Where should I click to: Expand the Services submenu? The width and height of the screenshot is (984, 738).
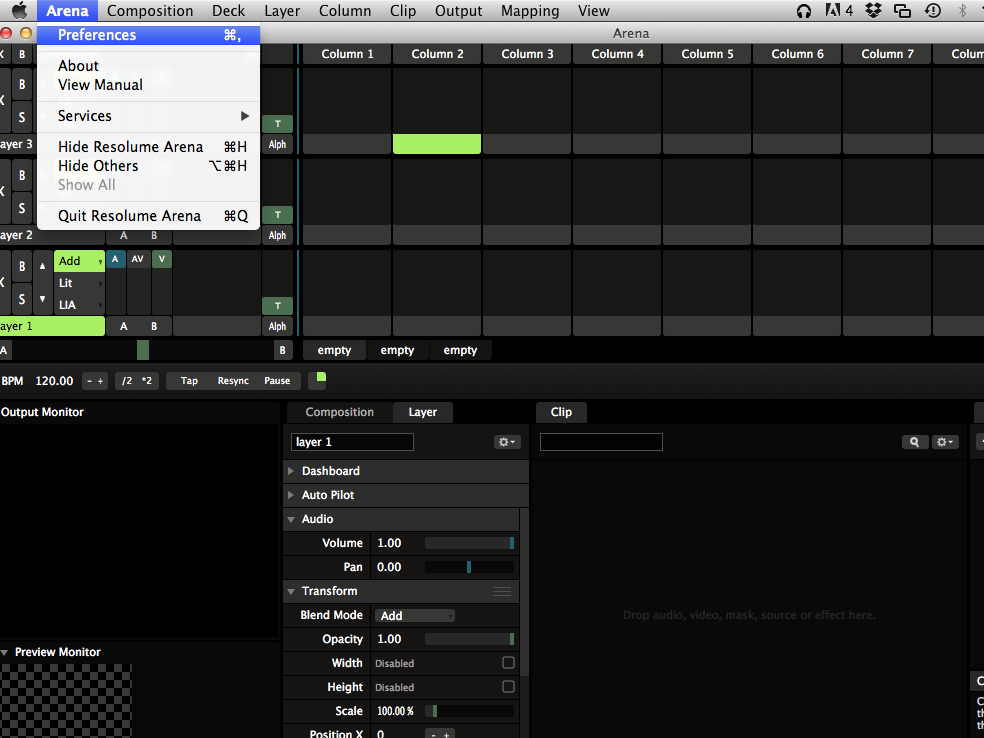(x=149, y=116)
